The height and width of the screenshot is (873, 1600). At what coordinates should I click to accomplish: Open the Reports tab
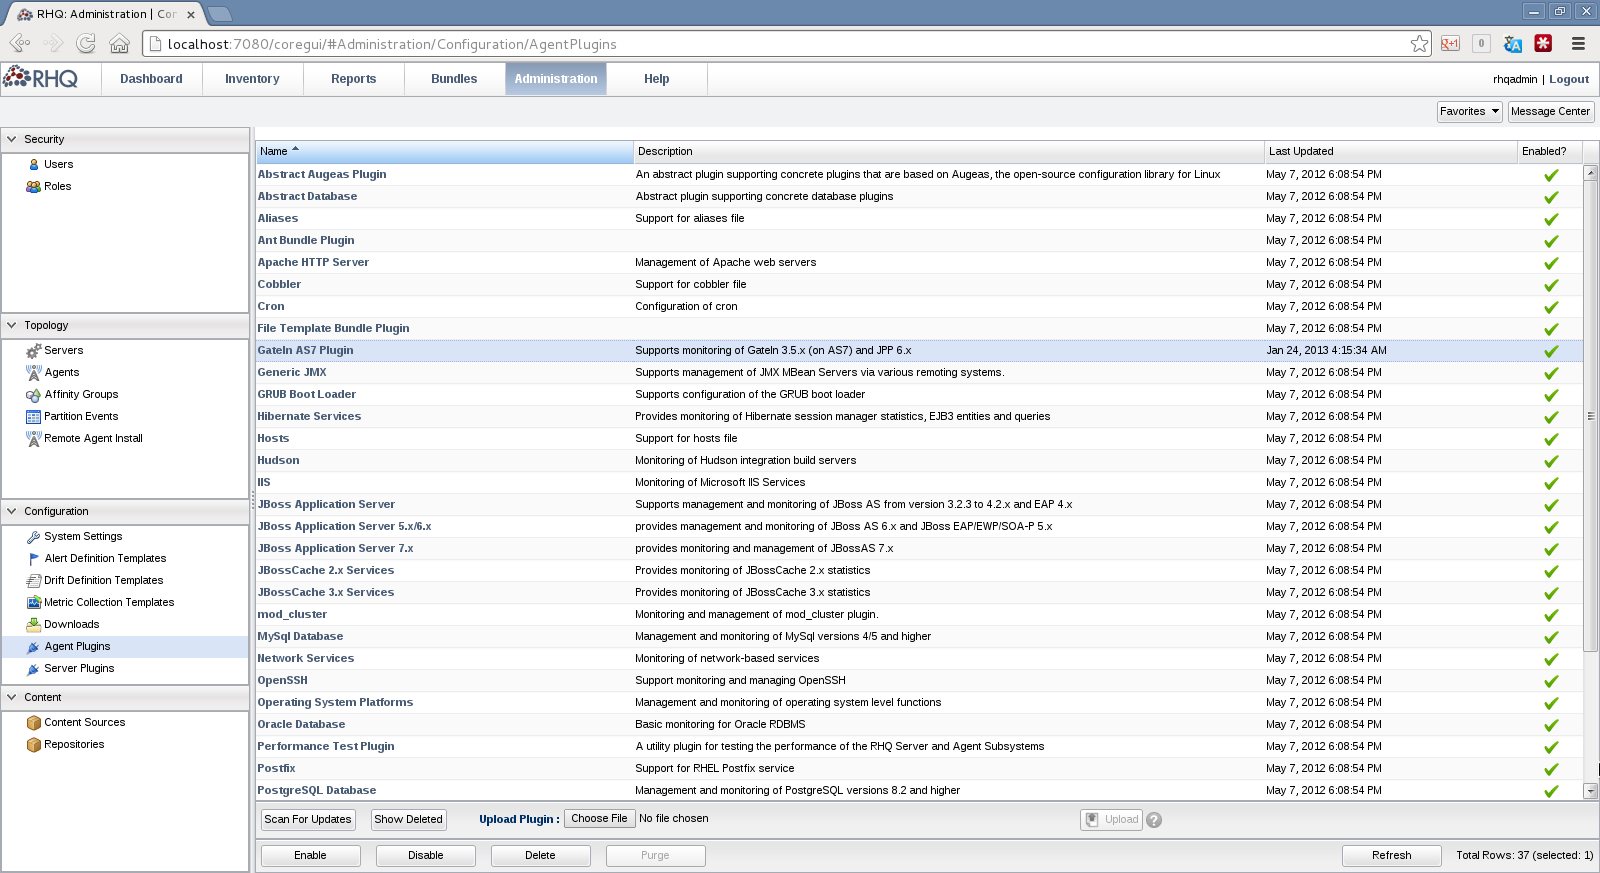[x=354, y=79]
